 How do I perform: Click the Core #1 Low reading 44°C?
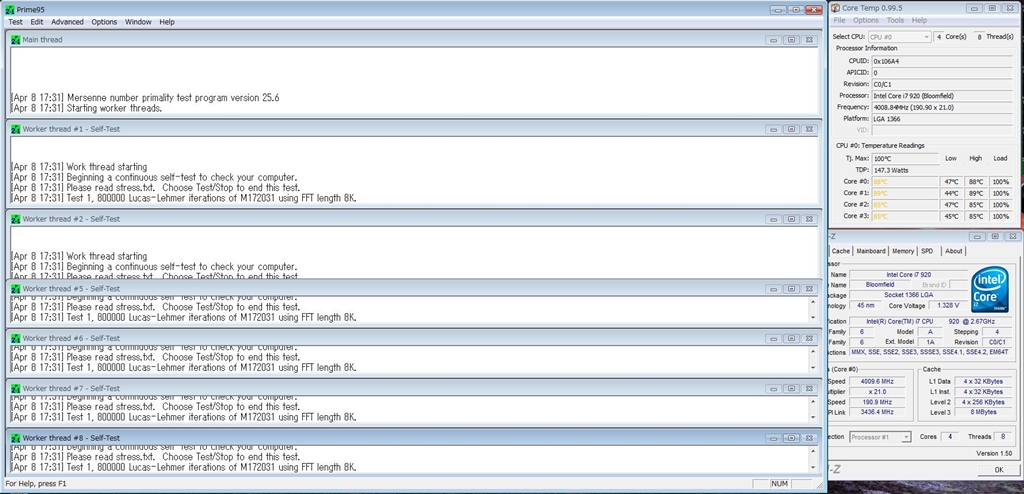tap(951, 193)
